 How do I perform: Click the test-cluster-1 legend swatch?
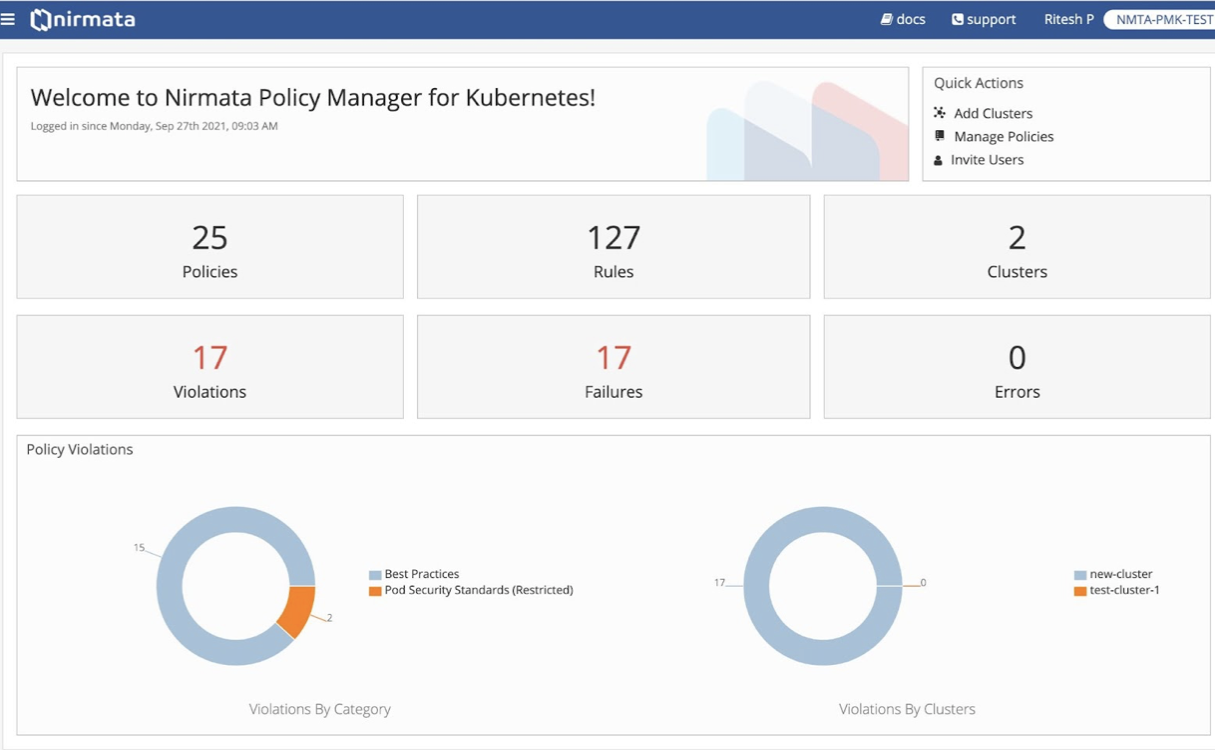pyautogui.click(x=1080, y=591)
